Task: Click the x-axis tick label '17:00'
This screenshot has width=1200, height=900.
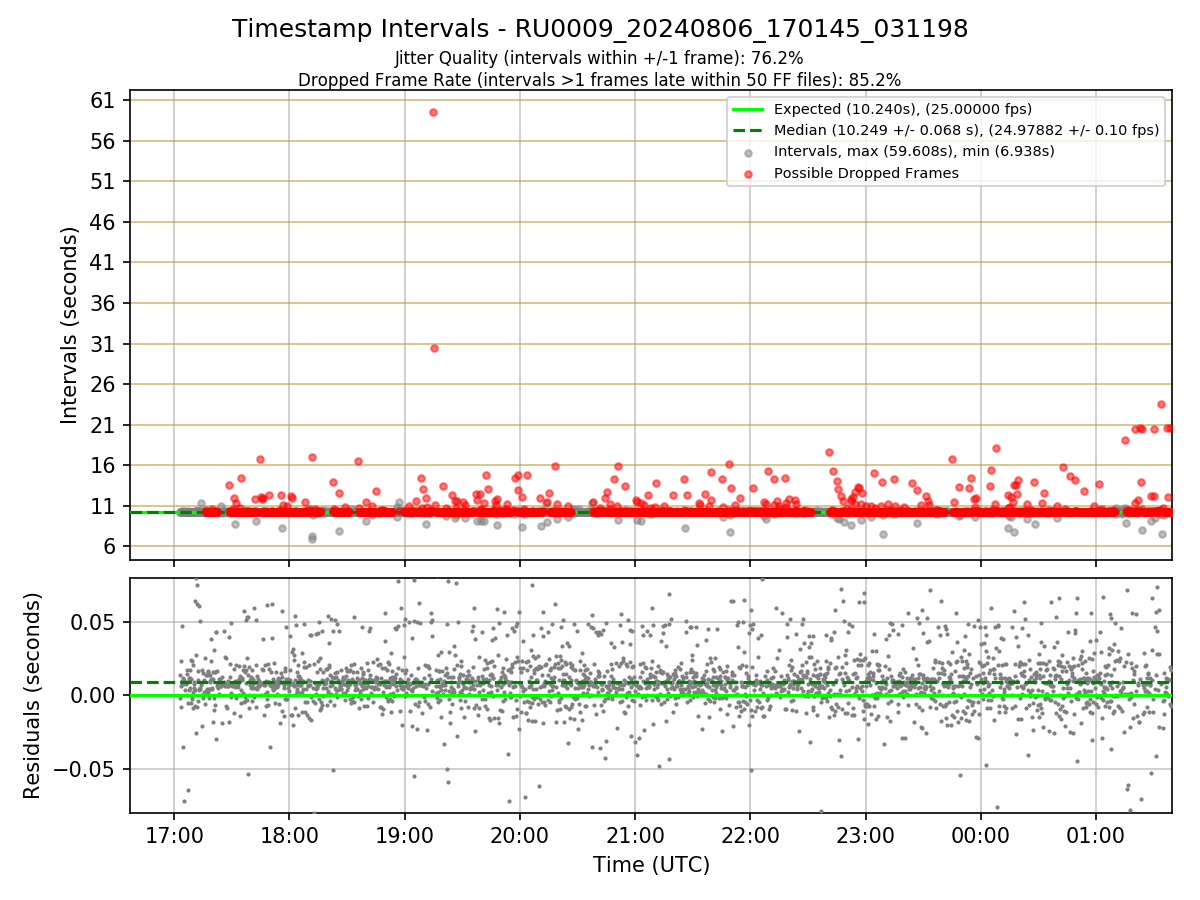Action: coord(174,834)
